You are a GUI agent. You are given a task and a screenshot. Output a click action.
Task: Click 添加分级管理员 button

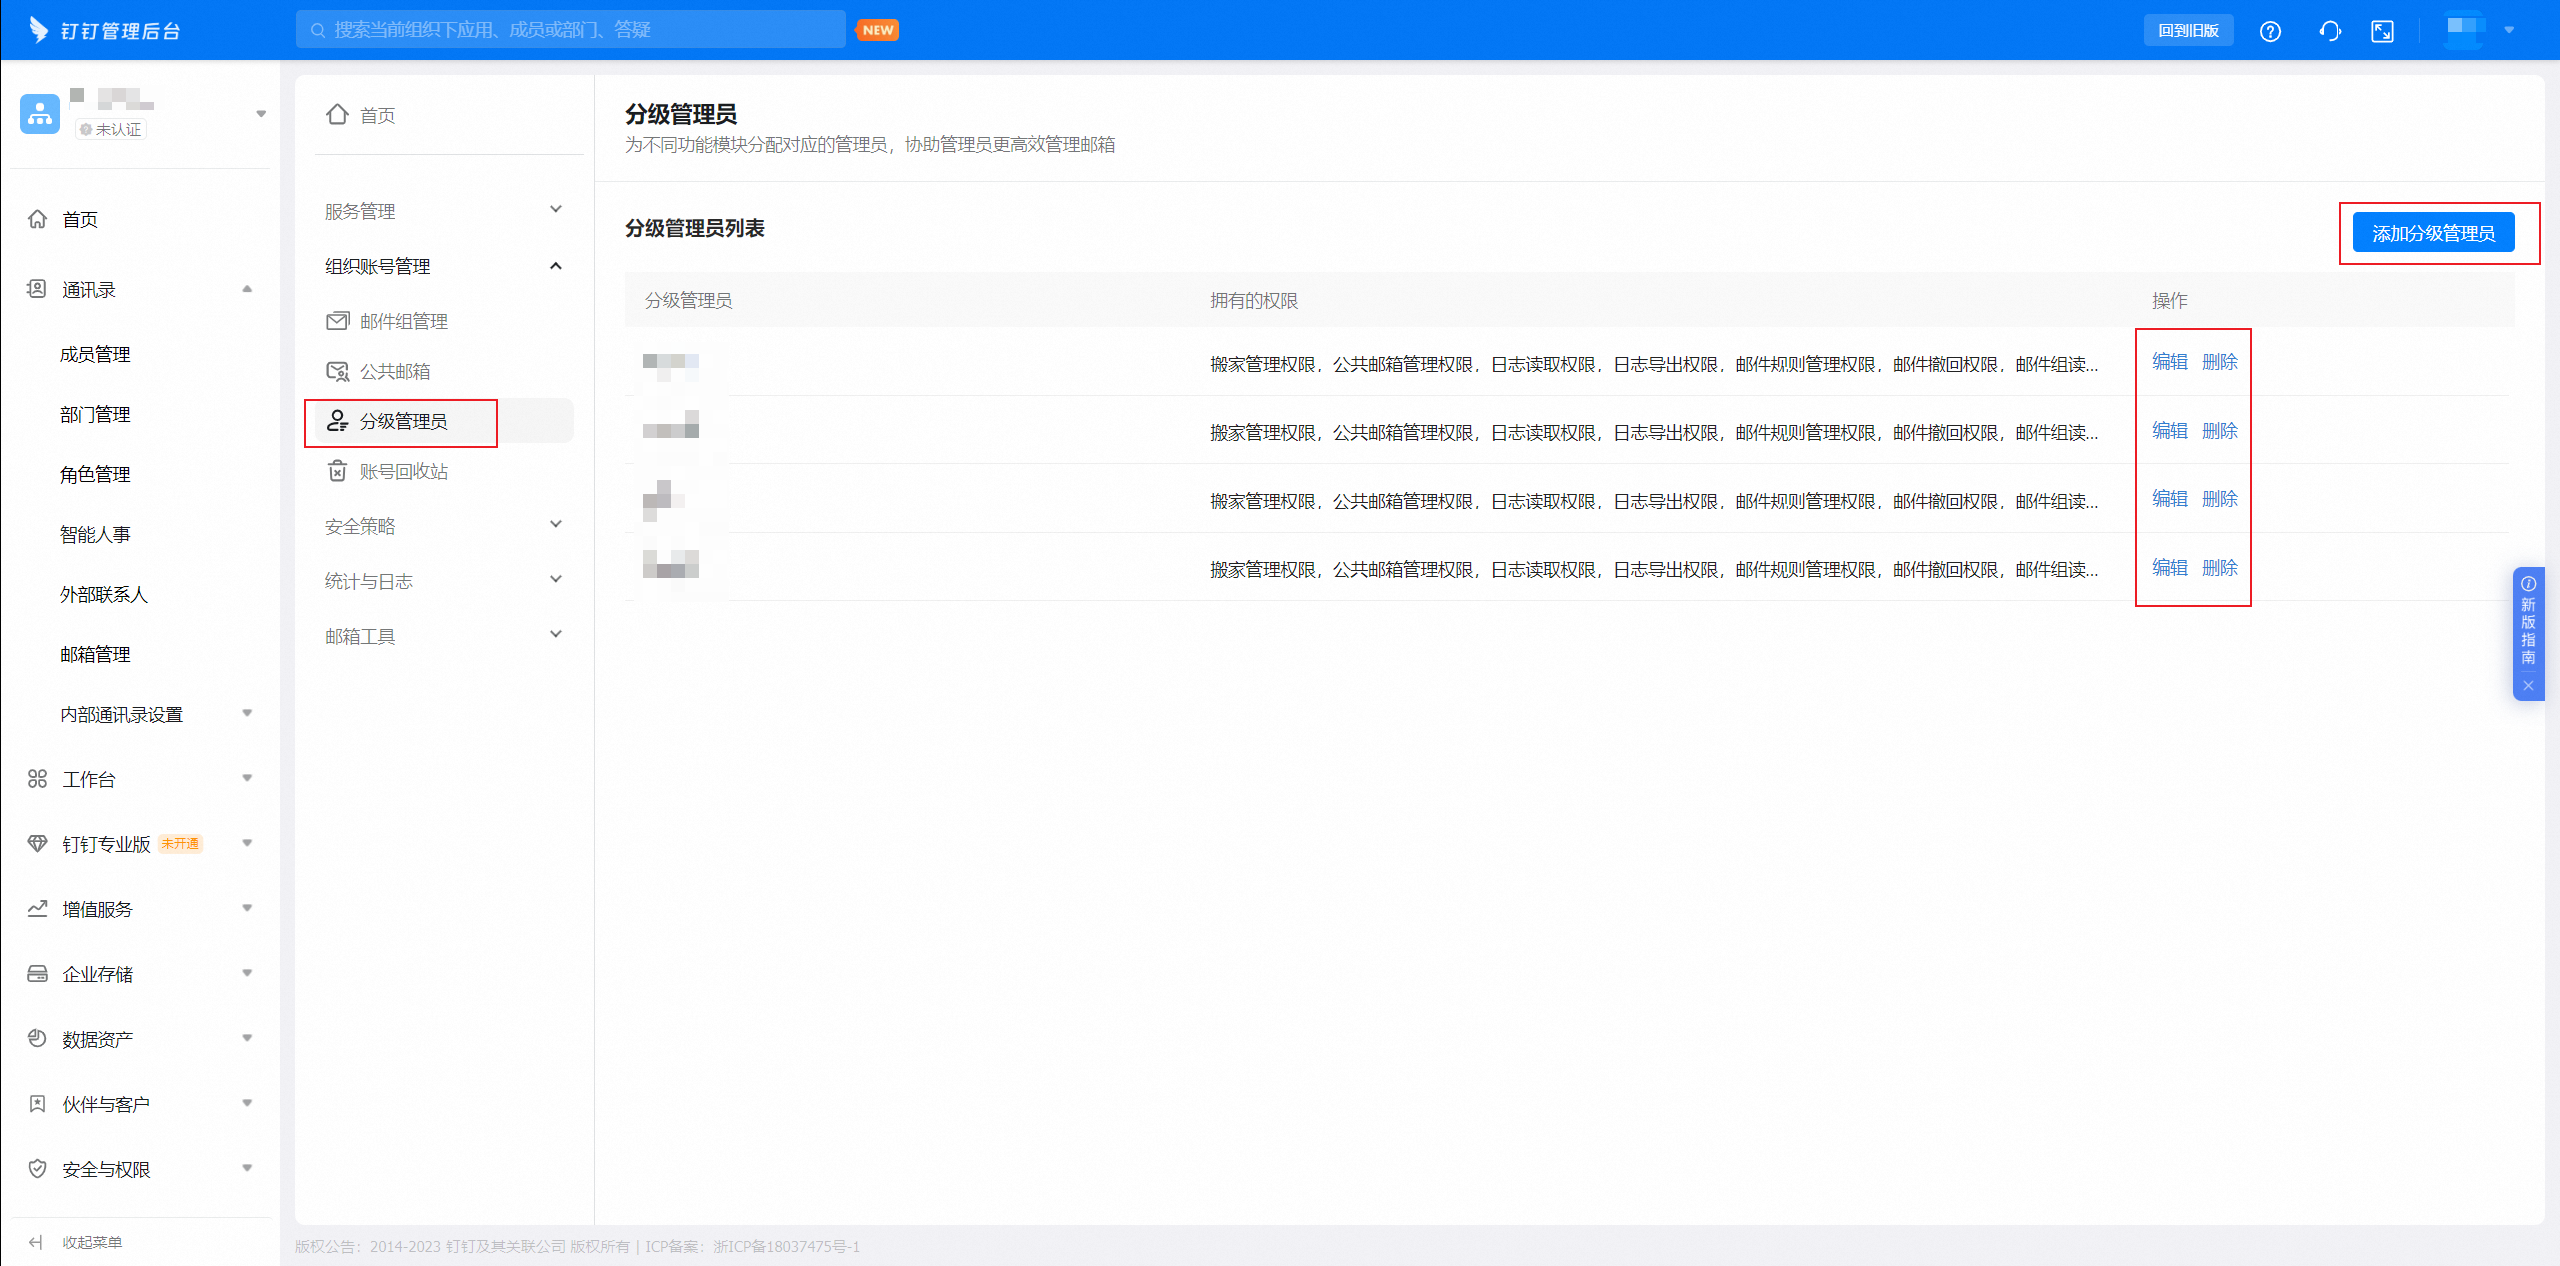coord(2433,233)
